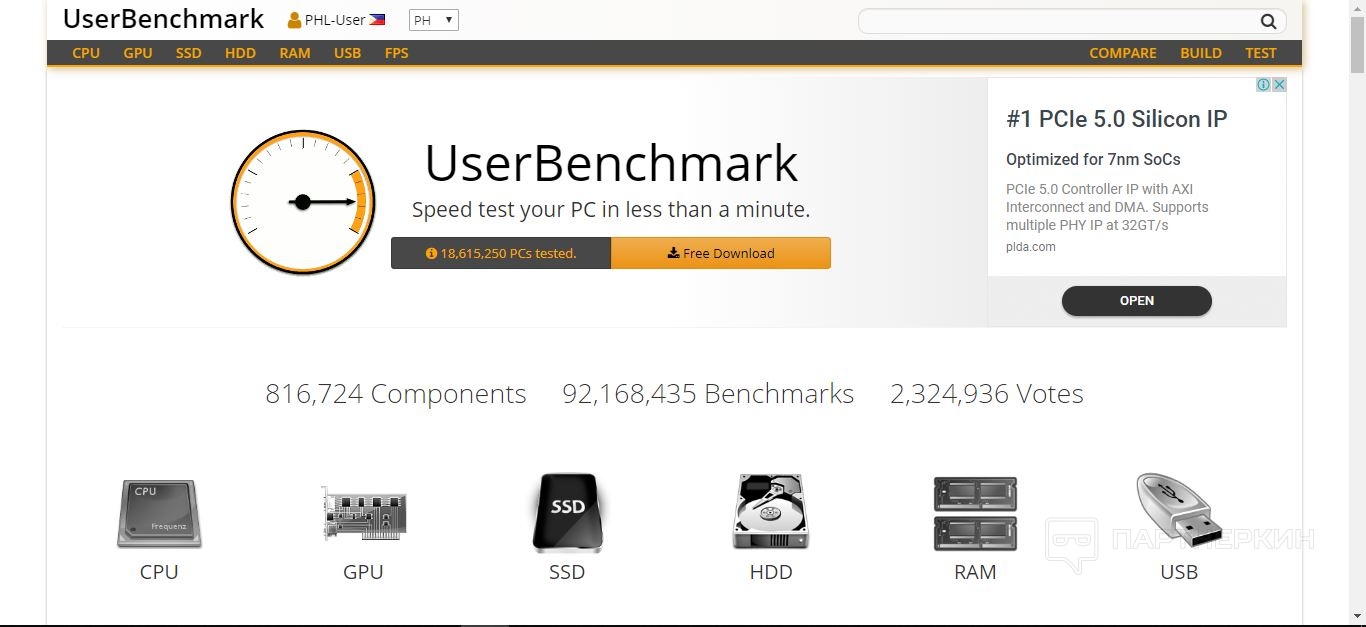Select the GPU graphics card icon

pos(363,513)
